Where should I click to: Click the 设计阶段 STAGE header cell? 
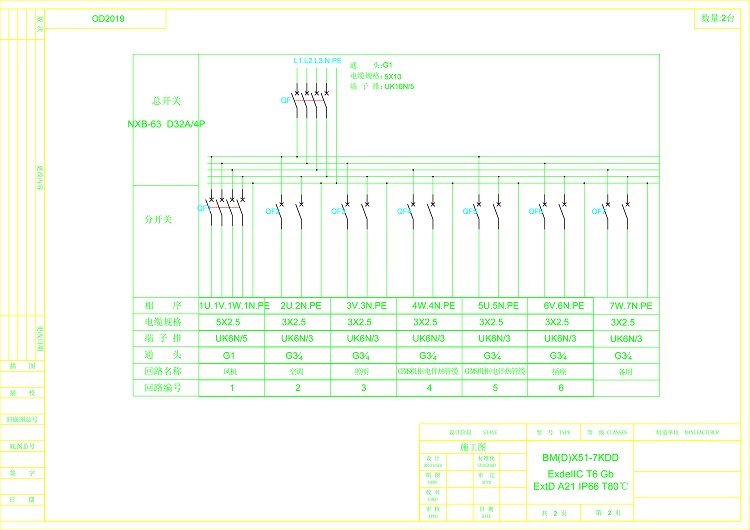pos(473,432)
